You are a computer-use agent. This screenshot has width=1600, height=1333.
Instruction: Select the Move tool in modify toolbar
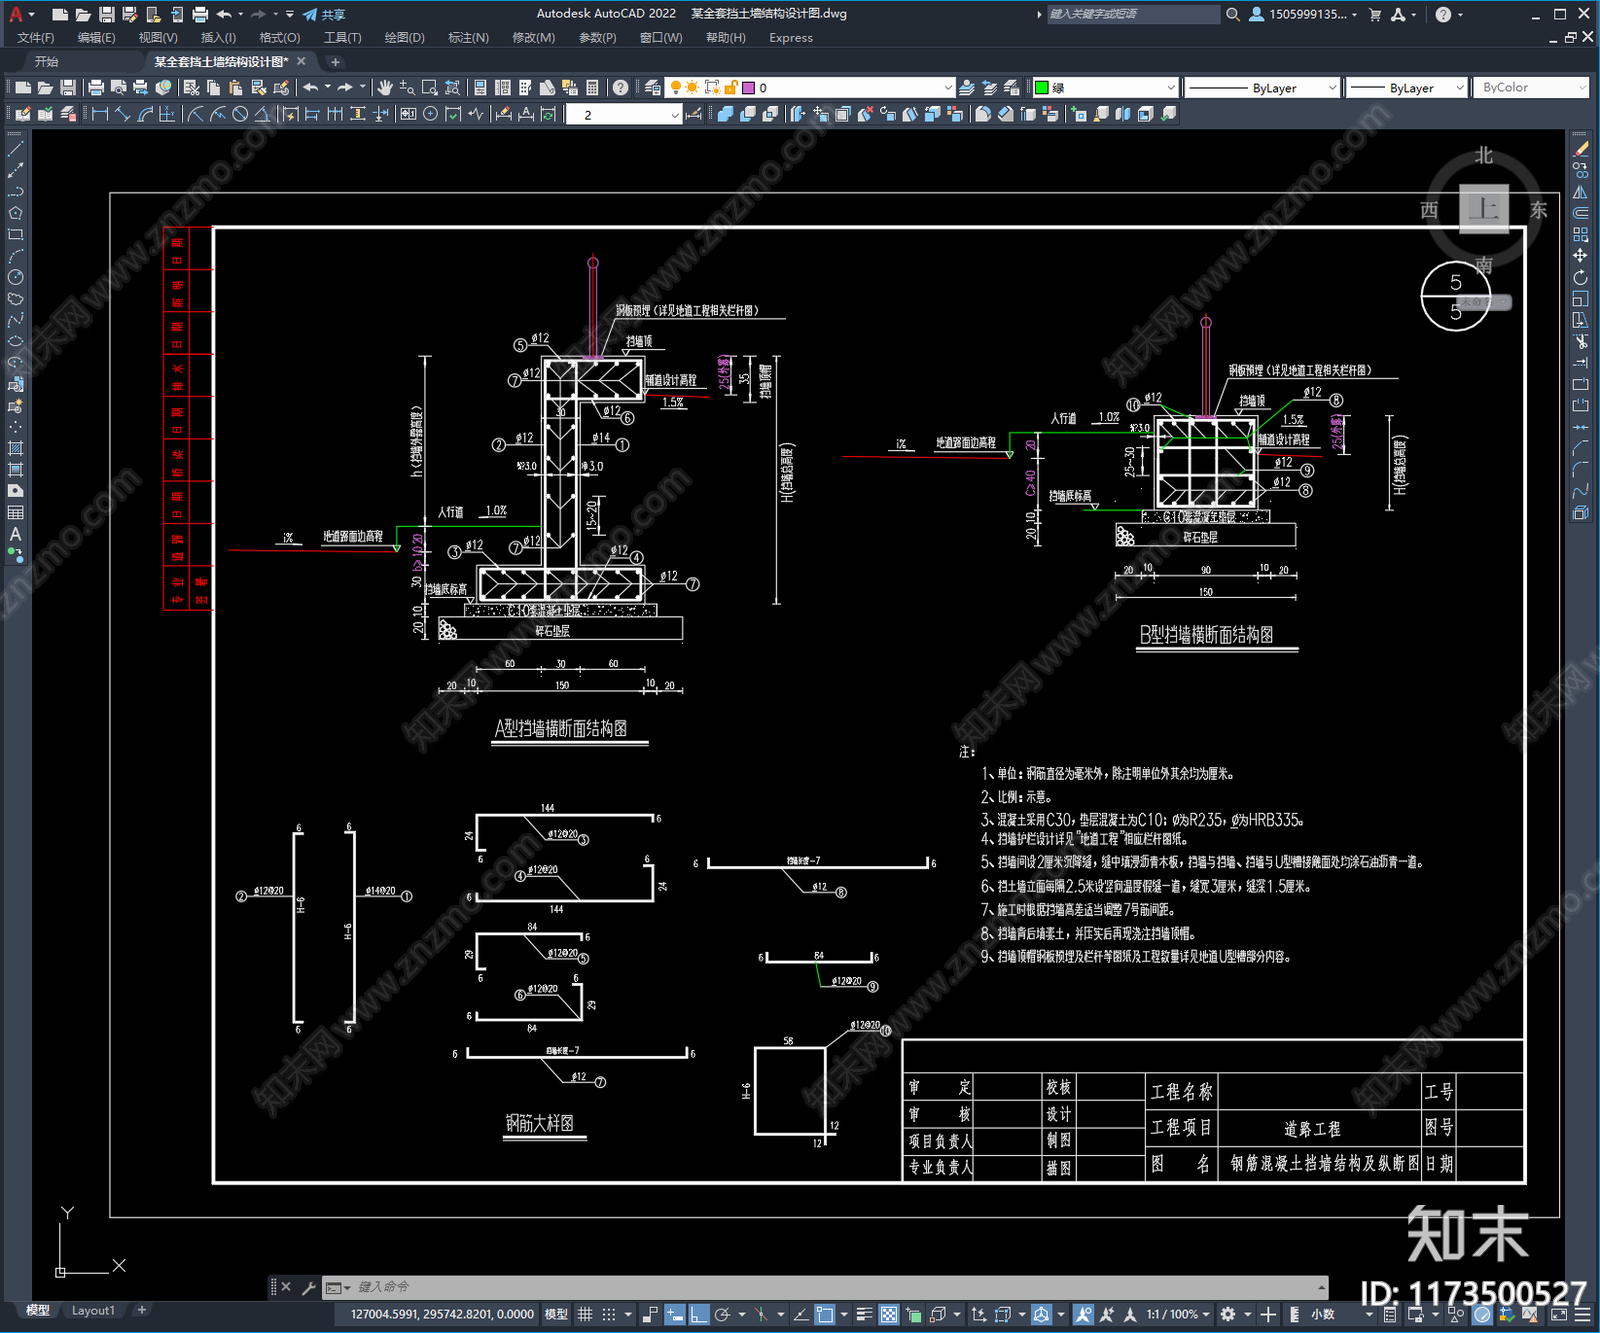[1580, 256]
